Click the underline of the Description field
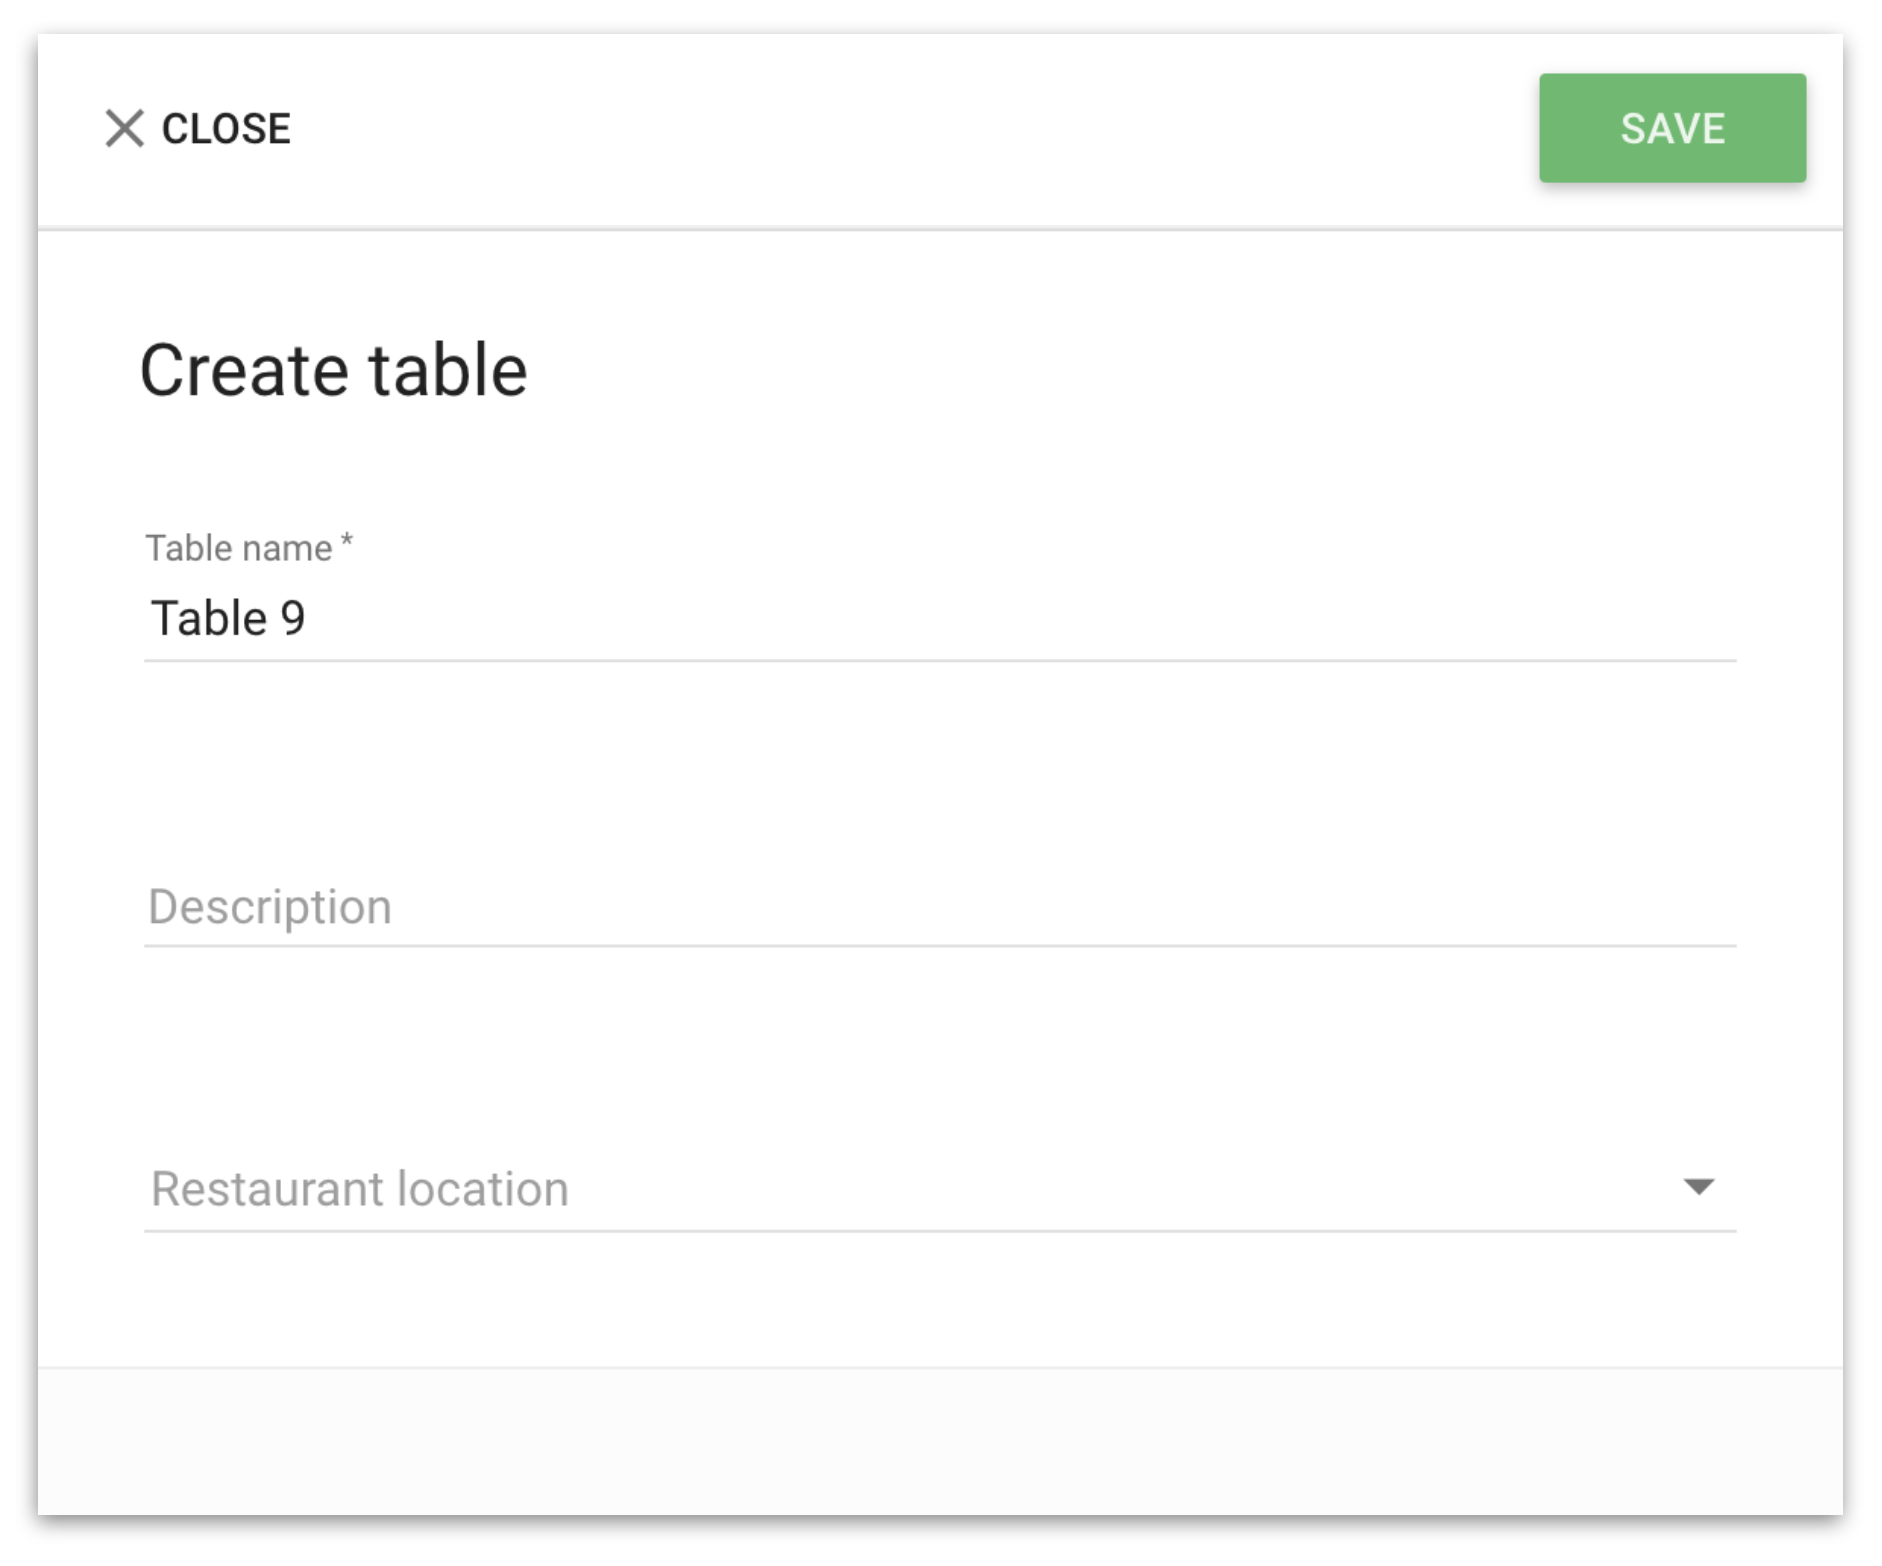This screenshot has width=1882, height=1566. tap(940, 945)
